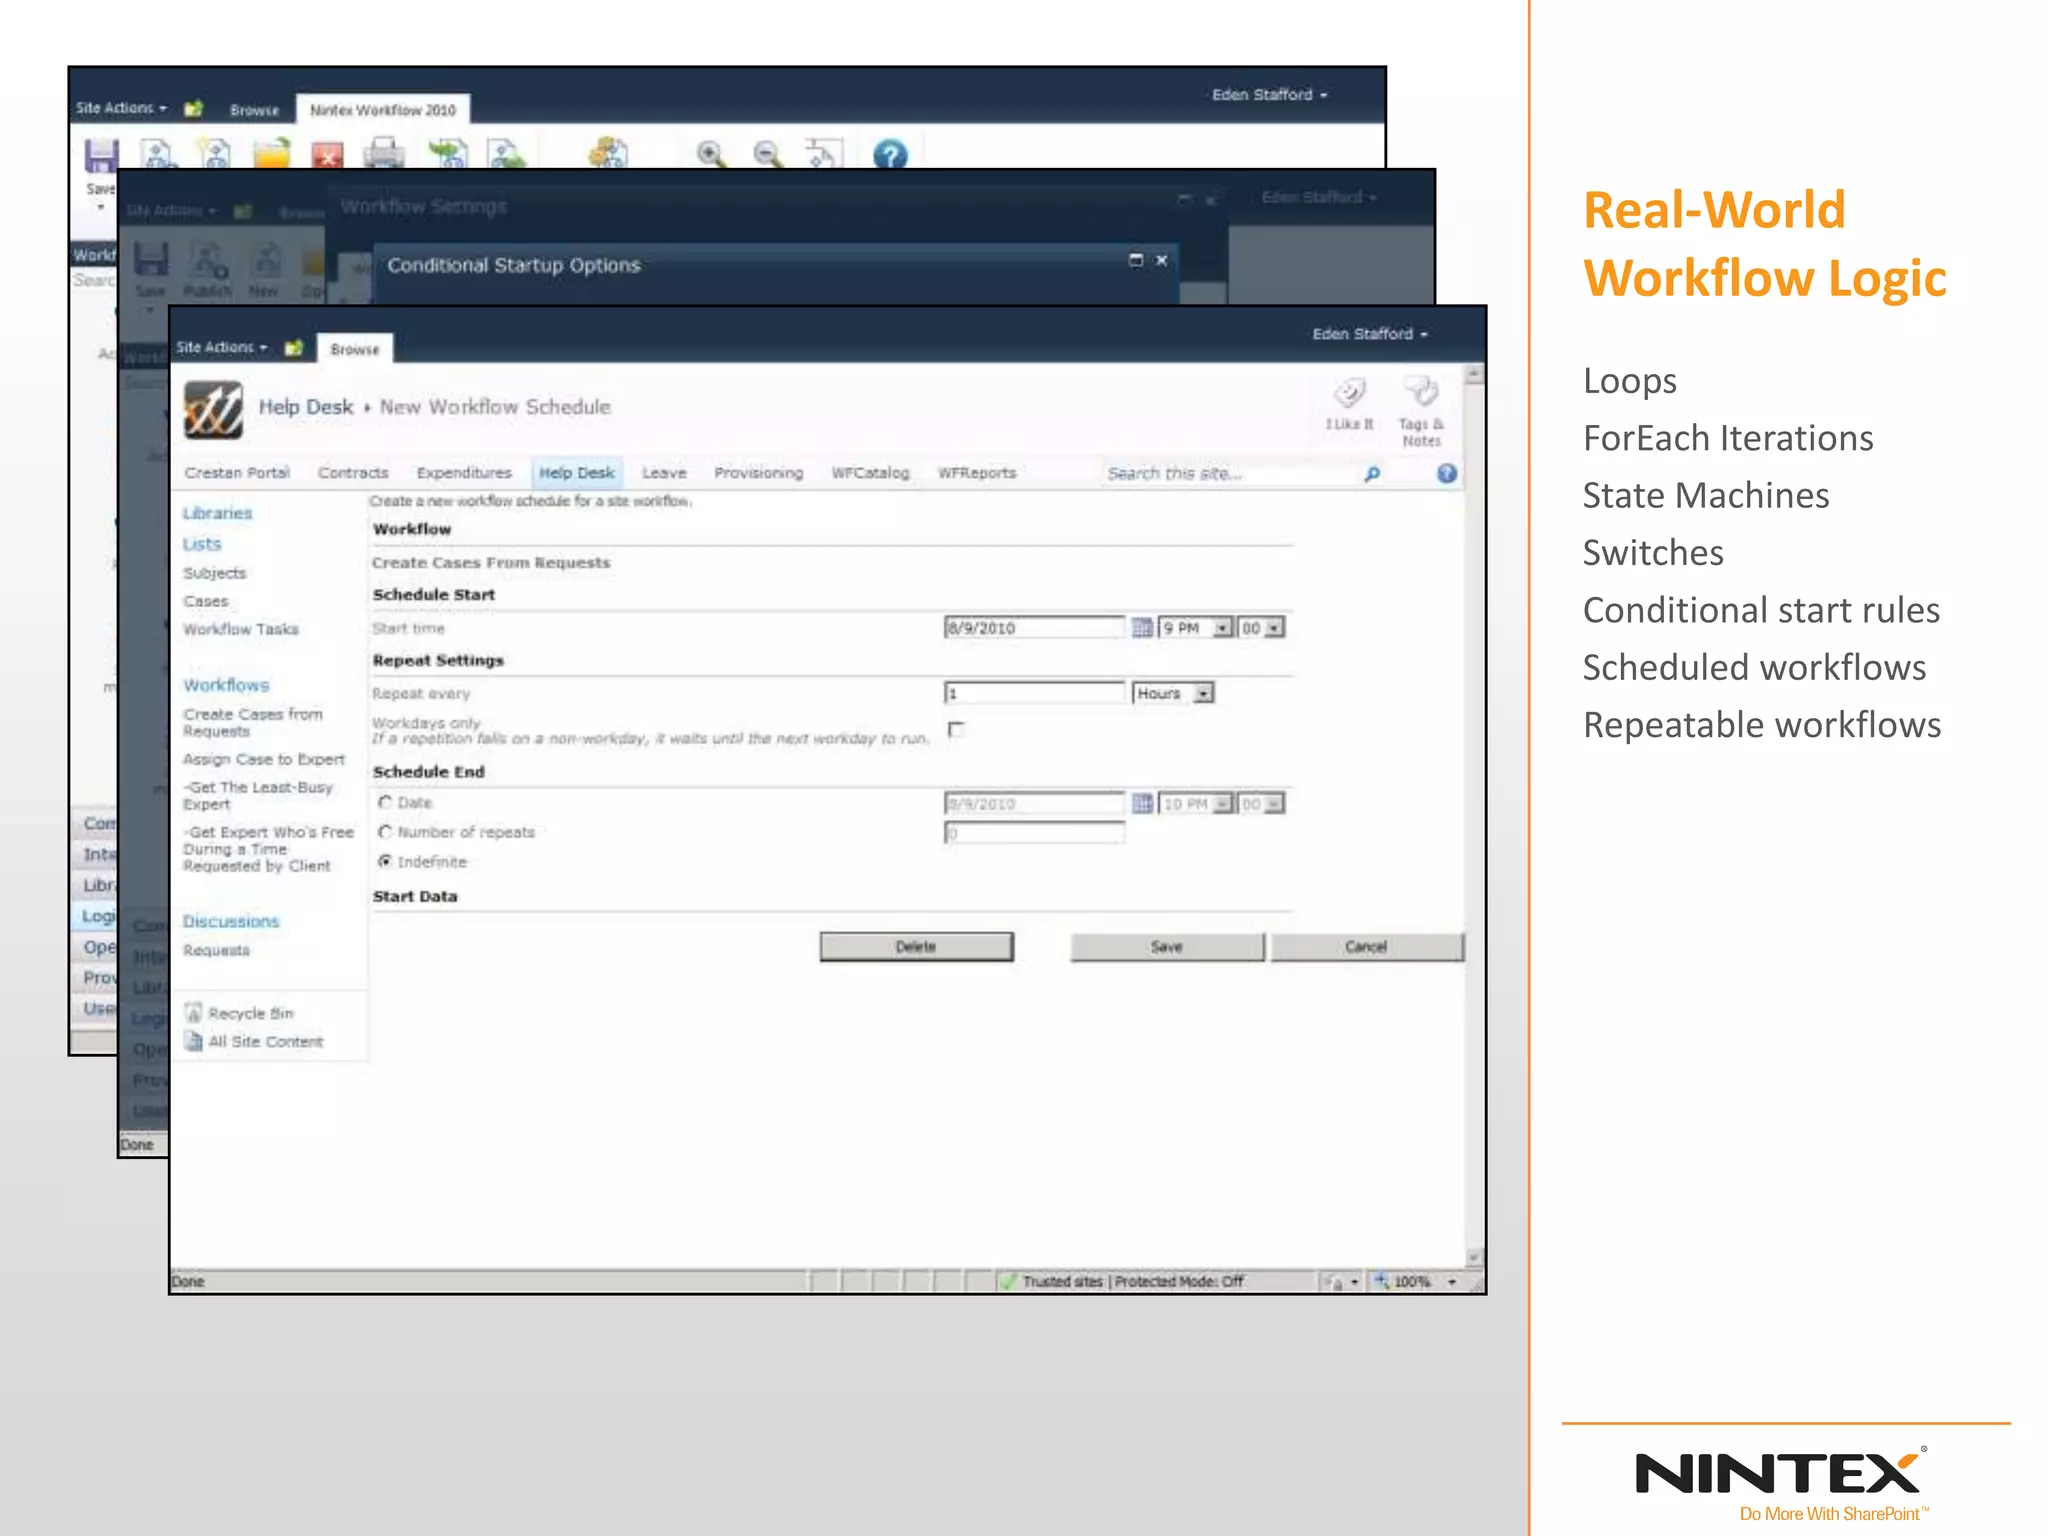Open the Hours repeat unit dropdown
Viewport: 2048px width, 1536px height.
point(1173,693)
